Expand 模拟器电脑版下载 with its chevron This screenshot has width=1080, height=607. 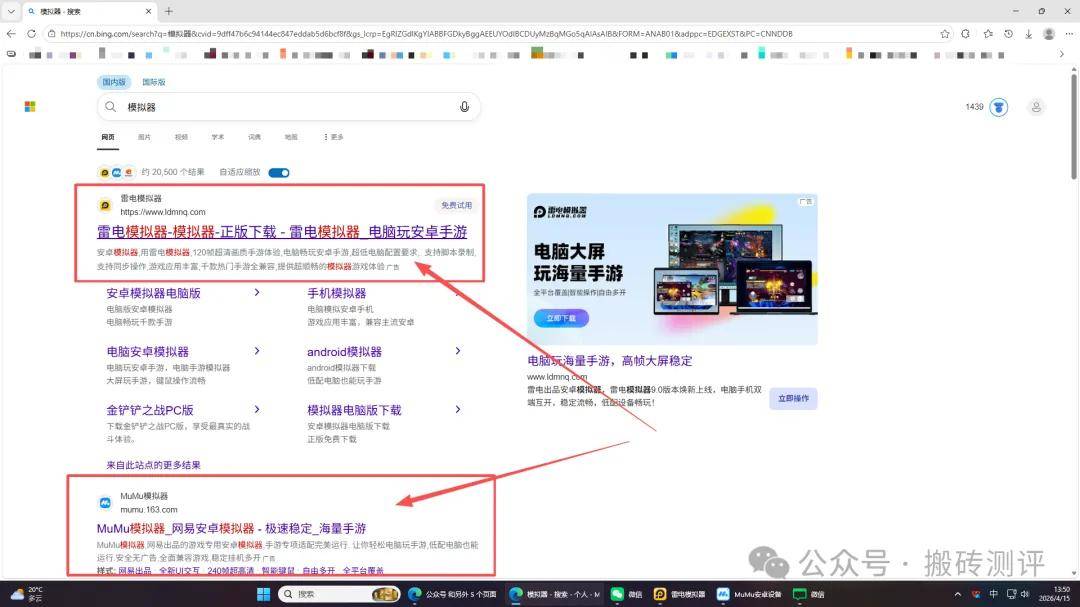click(x=458, y=409)
